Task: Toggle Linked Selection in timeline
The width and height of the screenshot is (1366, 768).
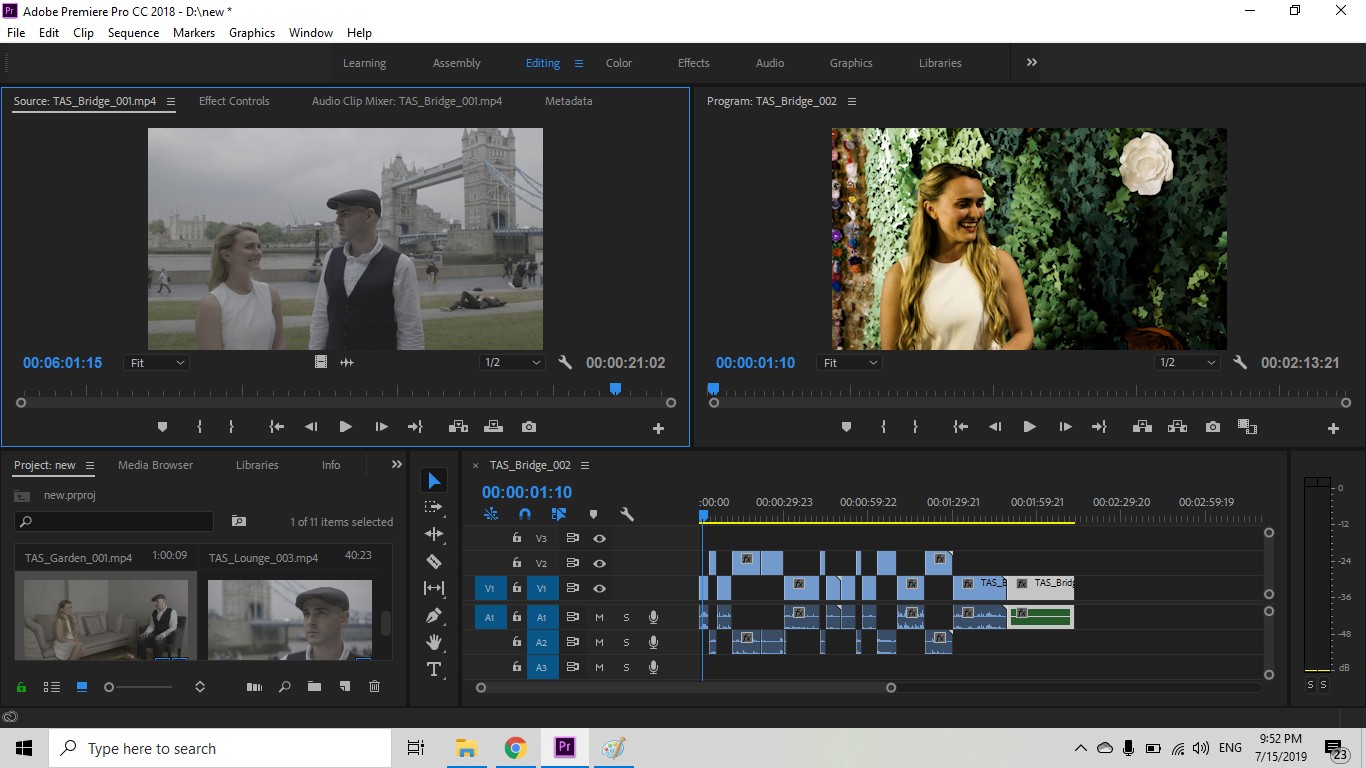Action: (559, 514)
